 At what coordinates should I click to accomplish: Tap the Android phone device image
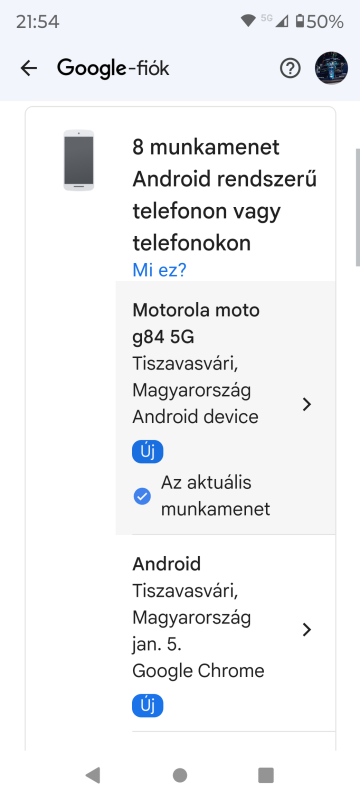[79, 160]
